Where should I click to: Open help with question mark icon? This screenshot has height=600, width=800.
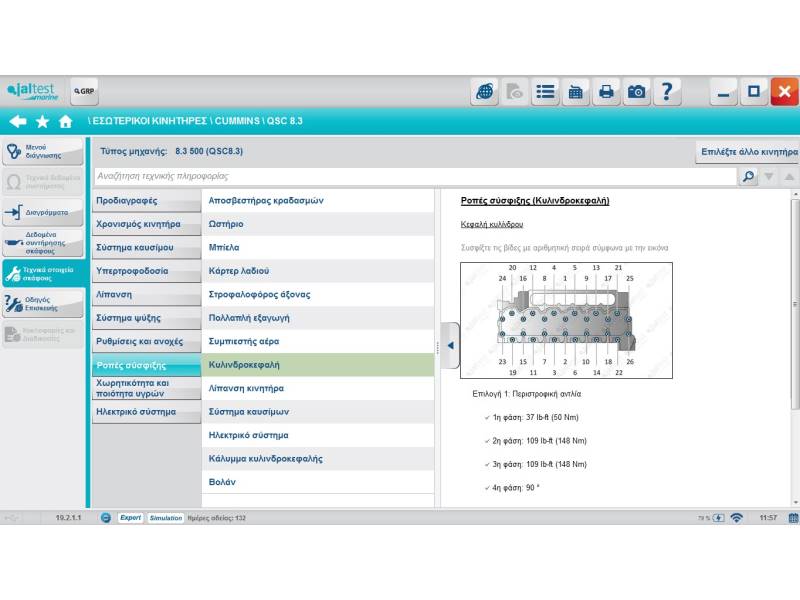point(667,92)
